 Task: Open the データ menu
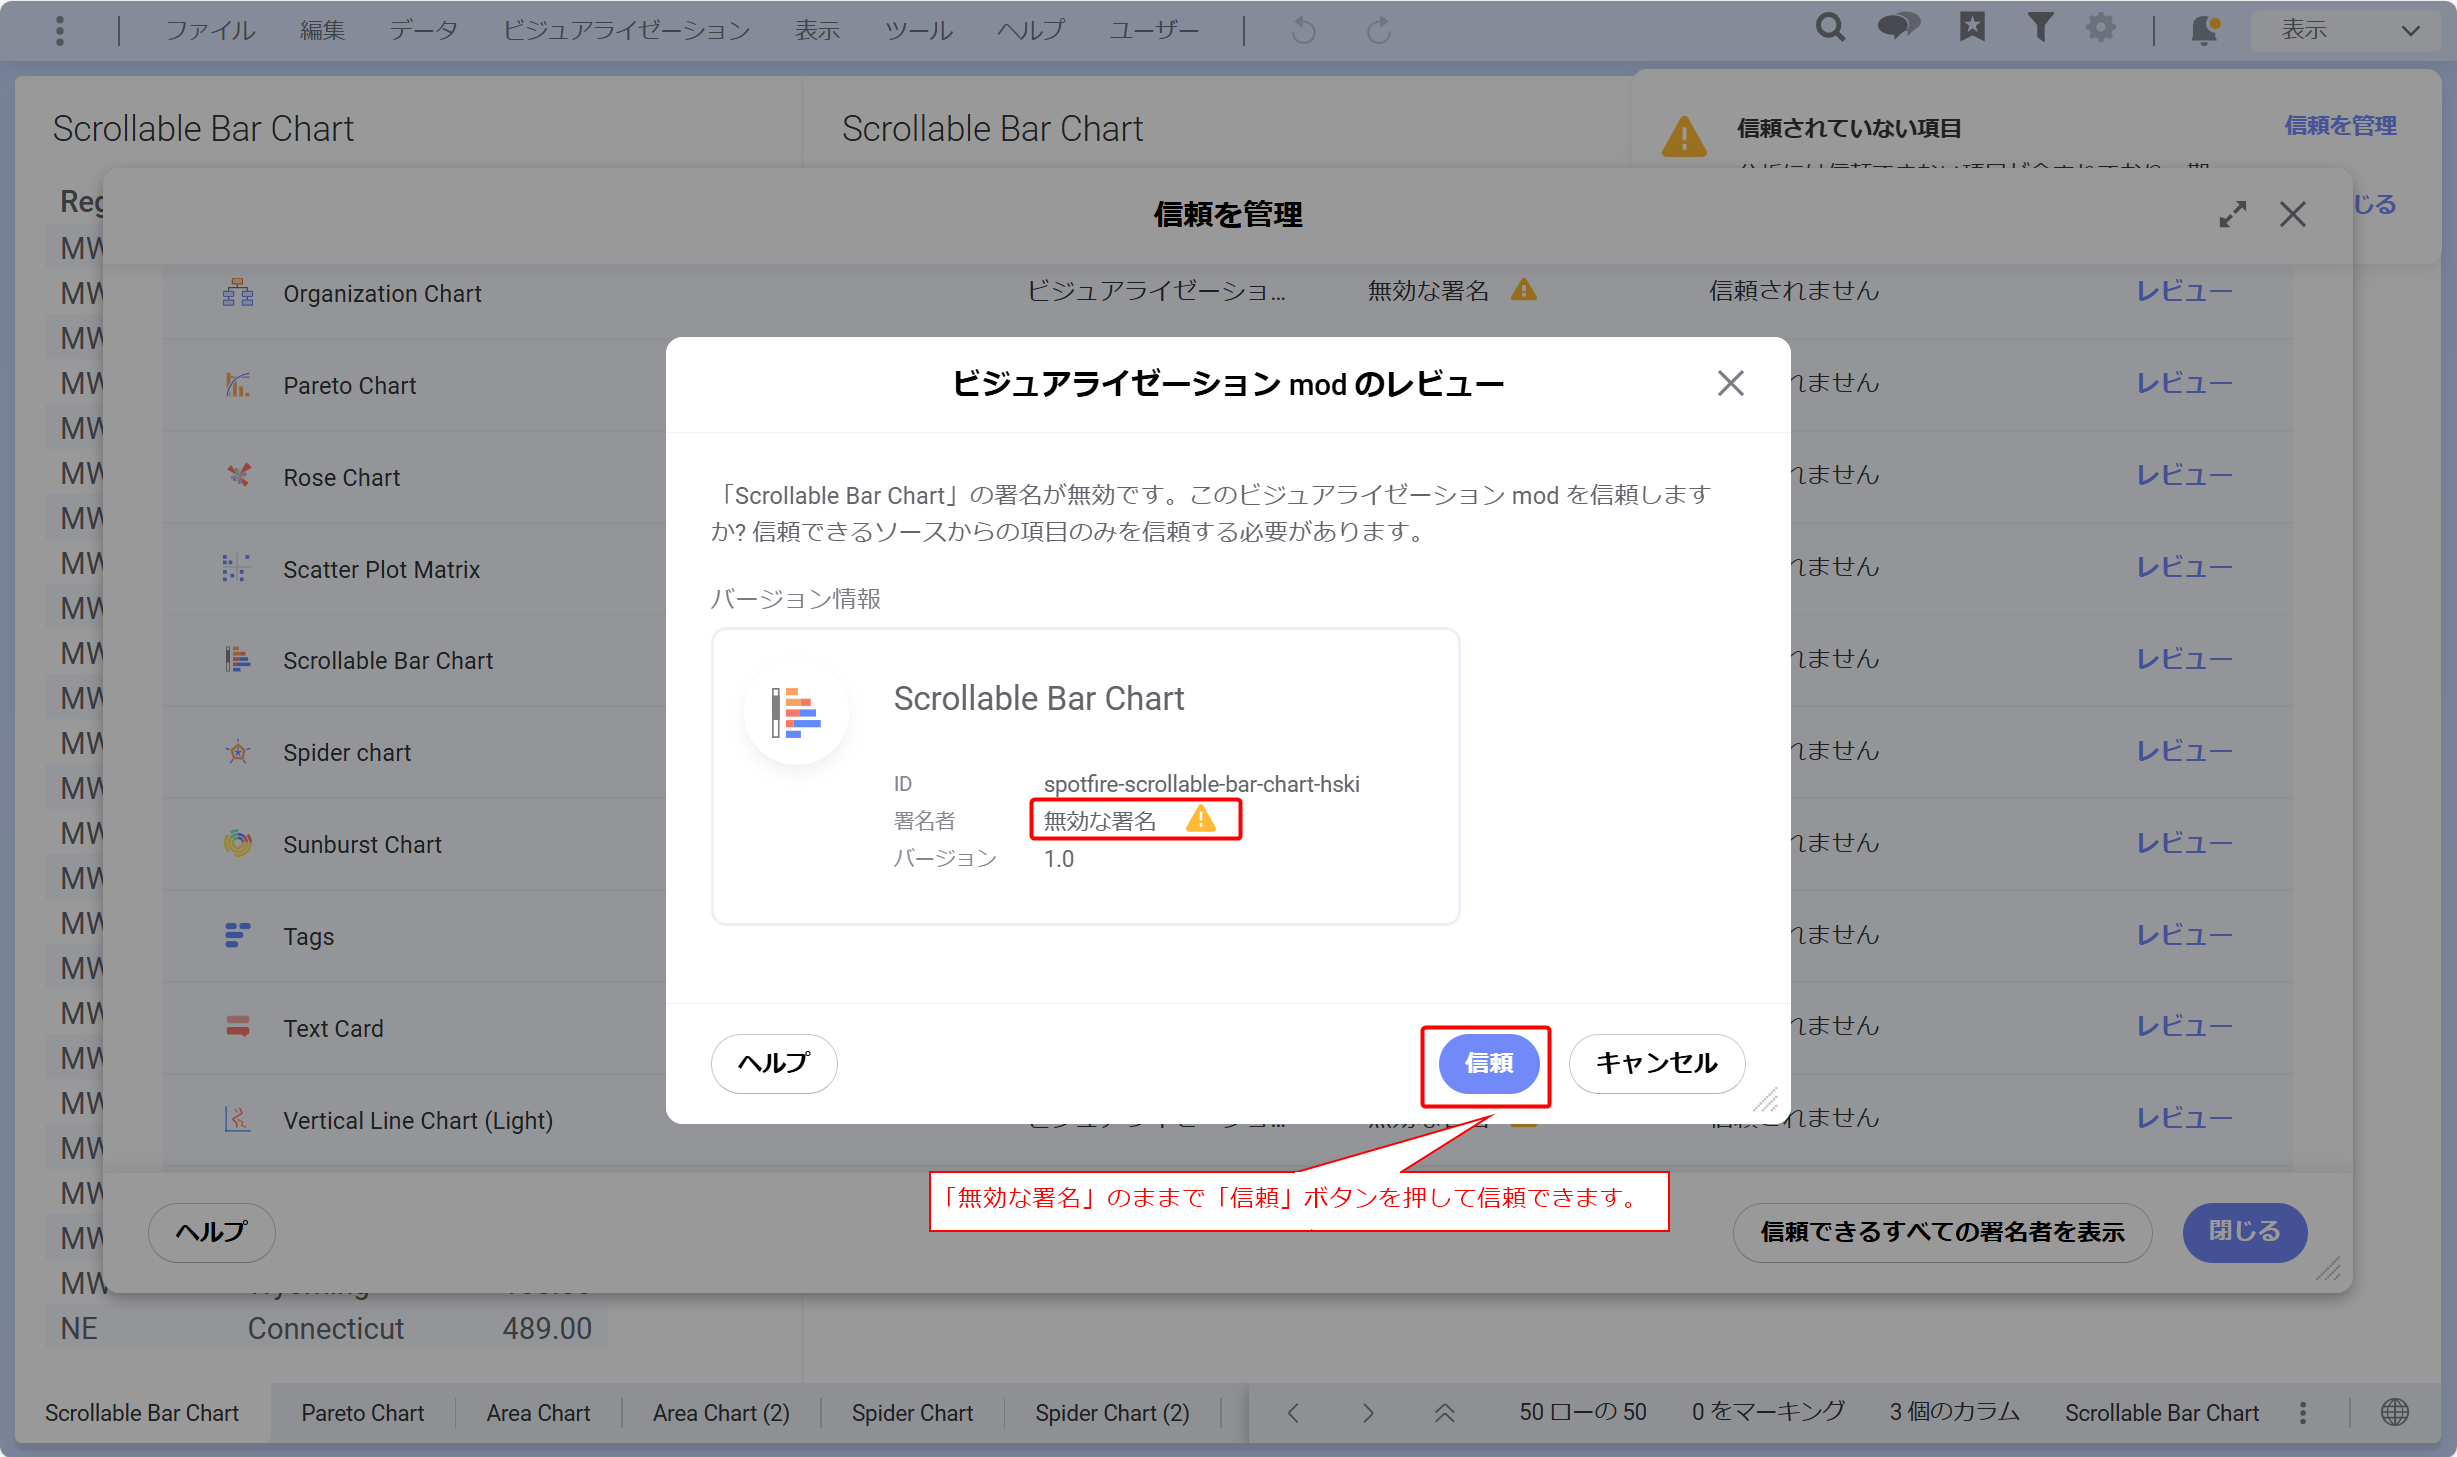(423, 30)
